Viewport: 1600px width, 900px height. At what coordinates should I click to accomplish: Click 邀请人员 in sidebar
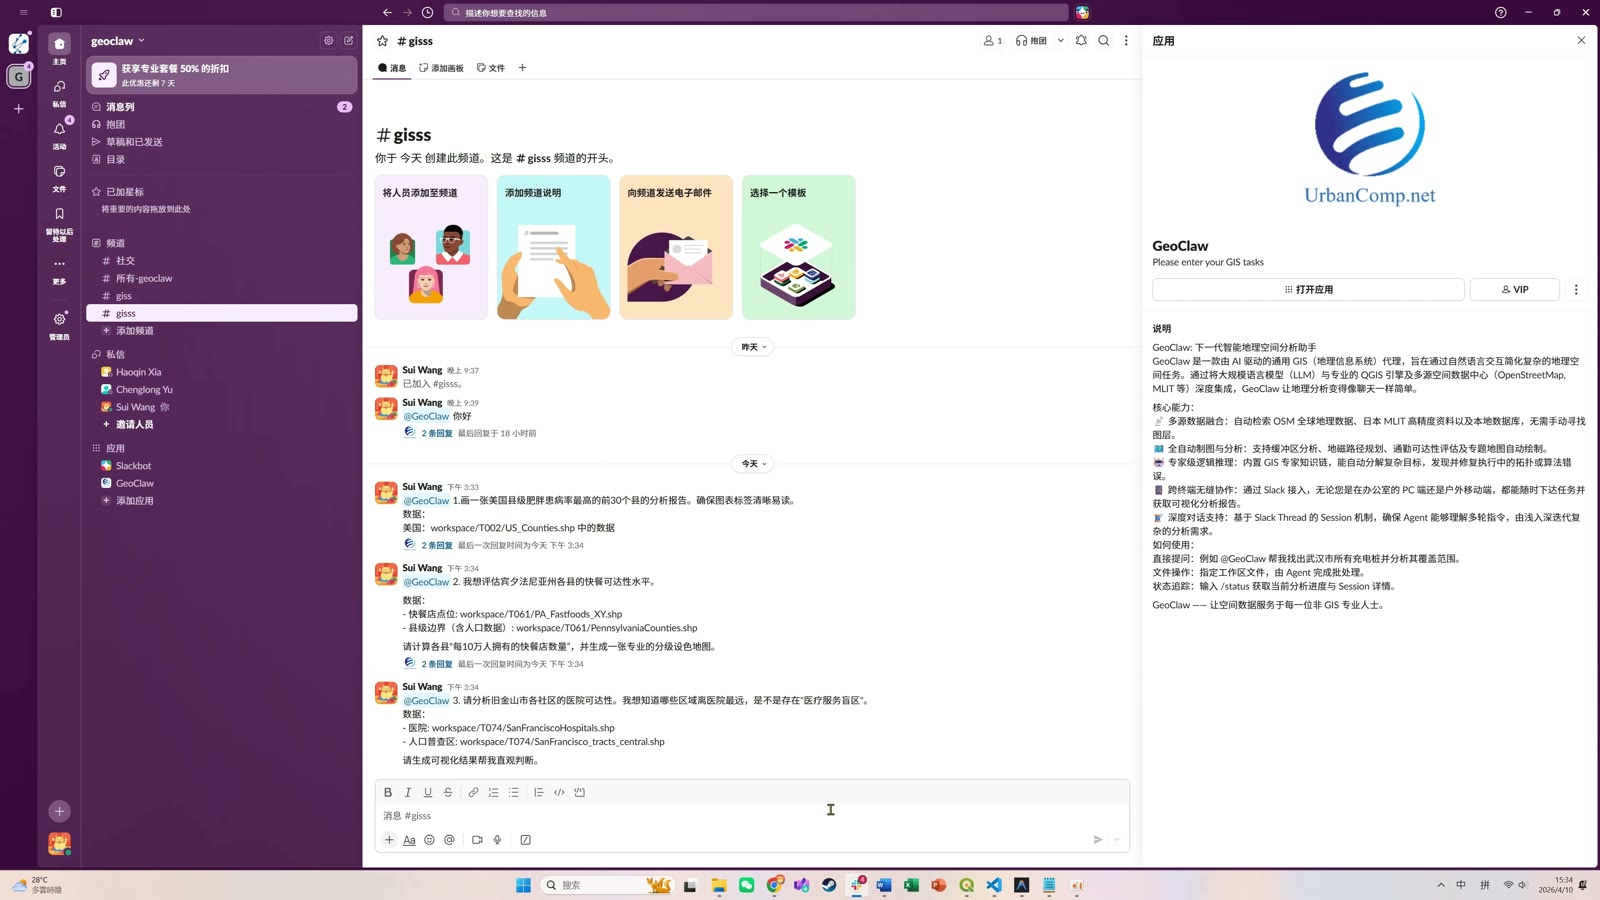pos(221,425)
